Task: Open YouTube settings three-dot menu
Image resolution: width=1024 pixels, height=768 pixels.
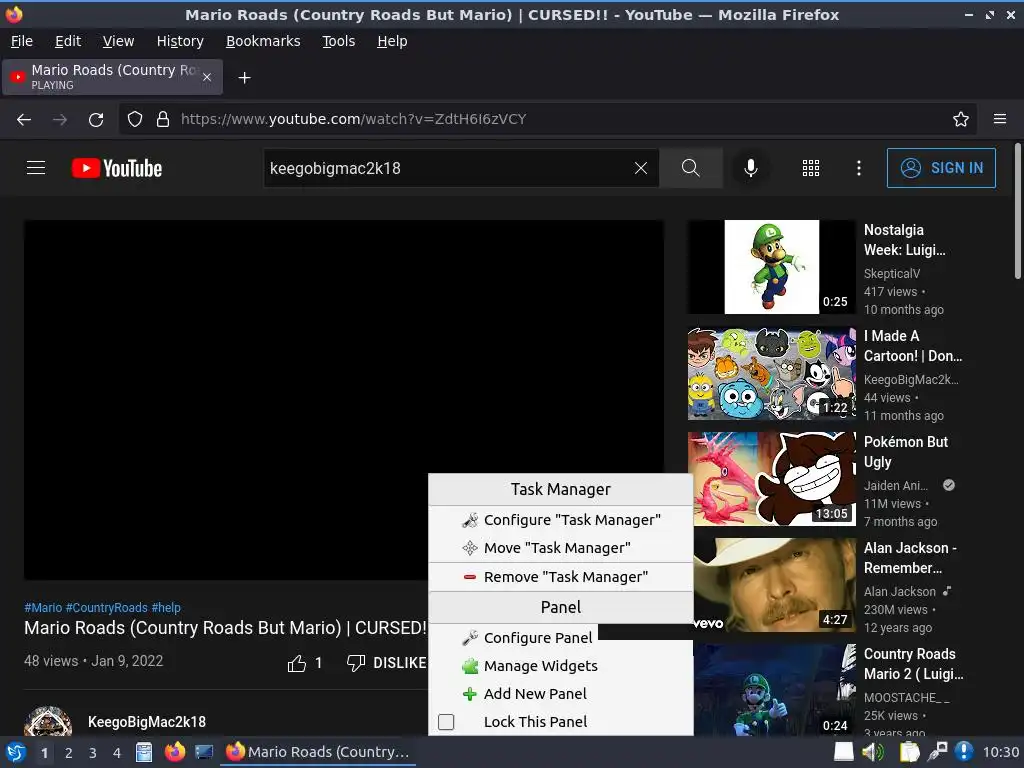Action: [x=859, y=168]
